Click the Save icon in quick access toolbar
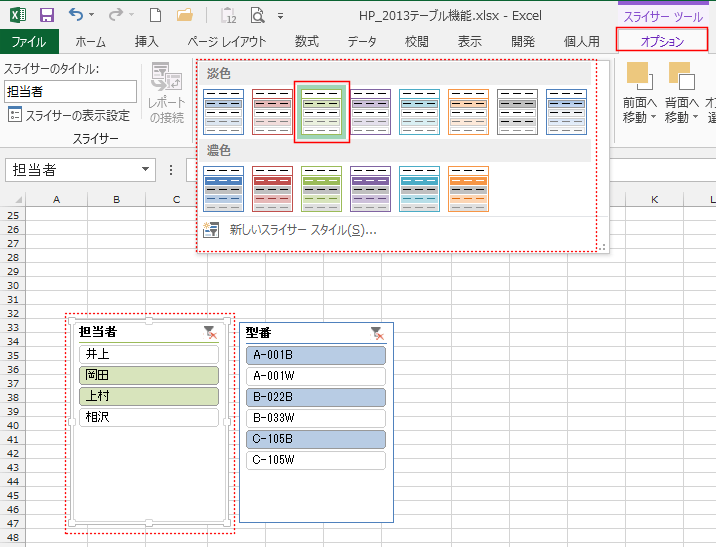This screenshot has width=716, height=547. pyautogui.click(x=46, y=15)
